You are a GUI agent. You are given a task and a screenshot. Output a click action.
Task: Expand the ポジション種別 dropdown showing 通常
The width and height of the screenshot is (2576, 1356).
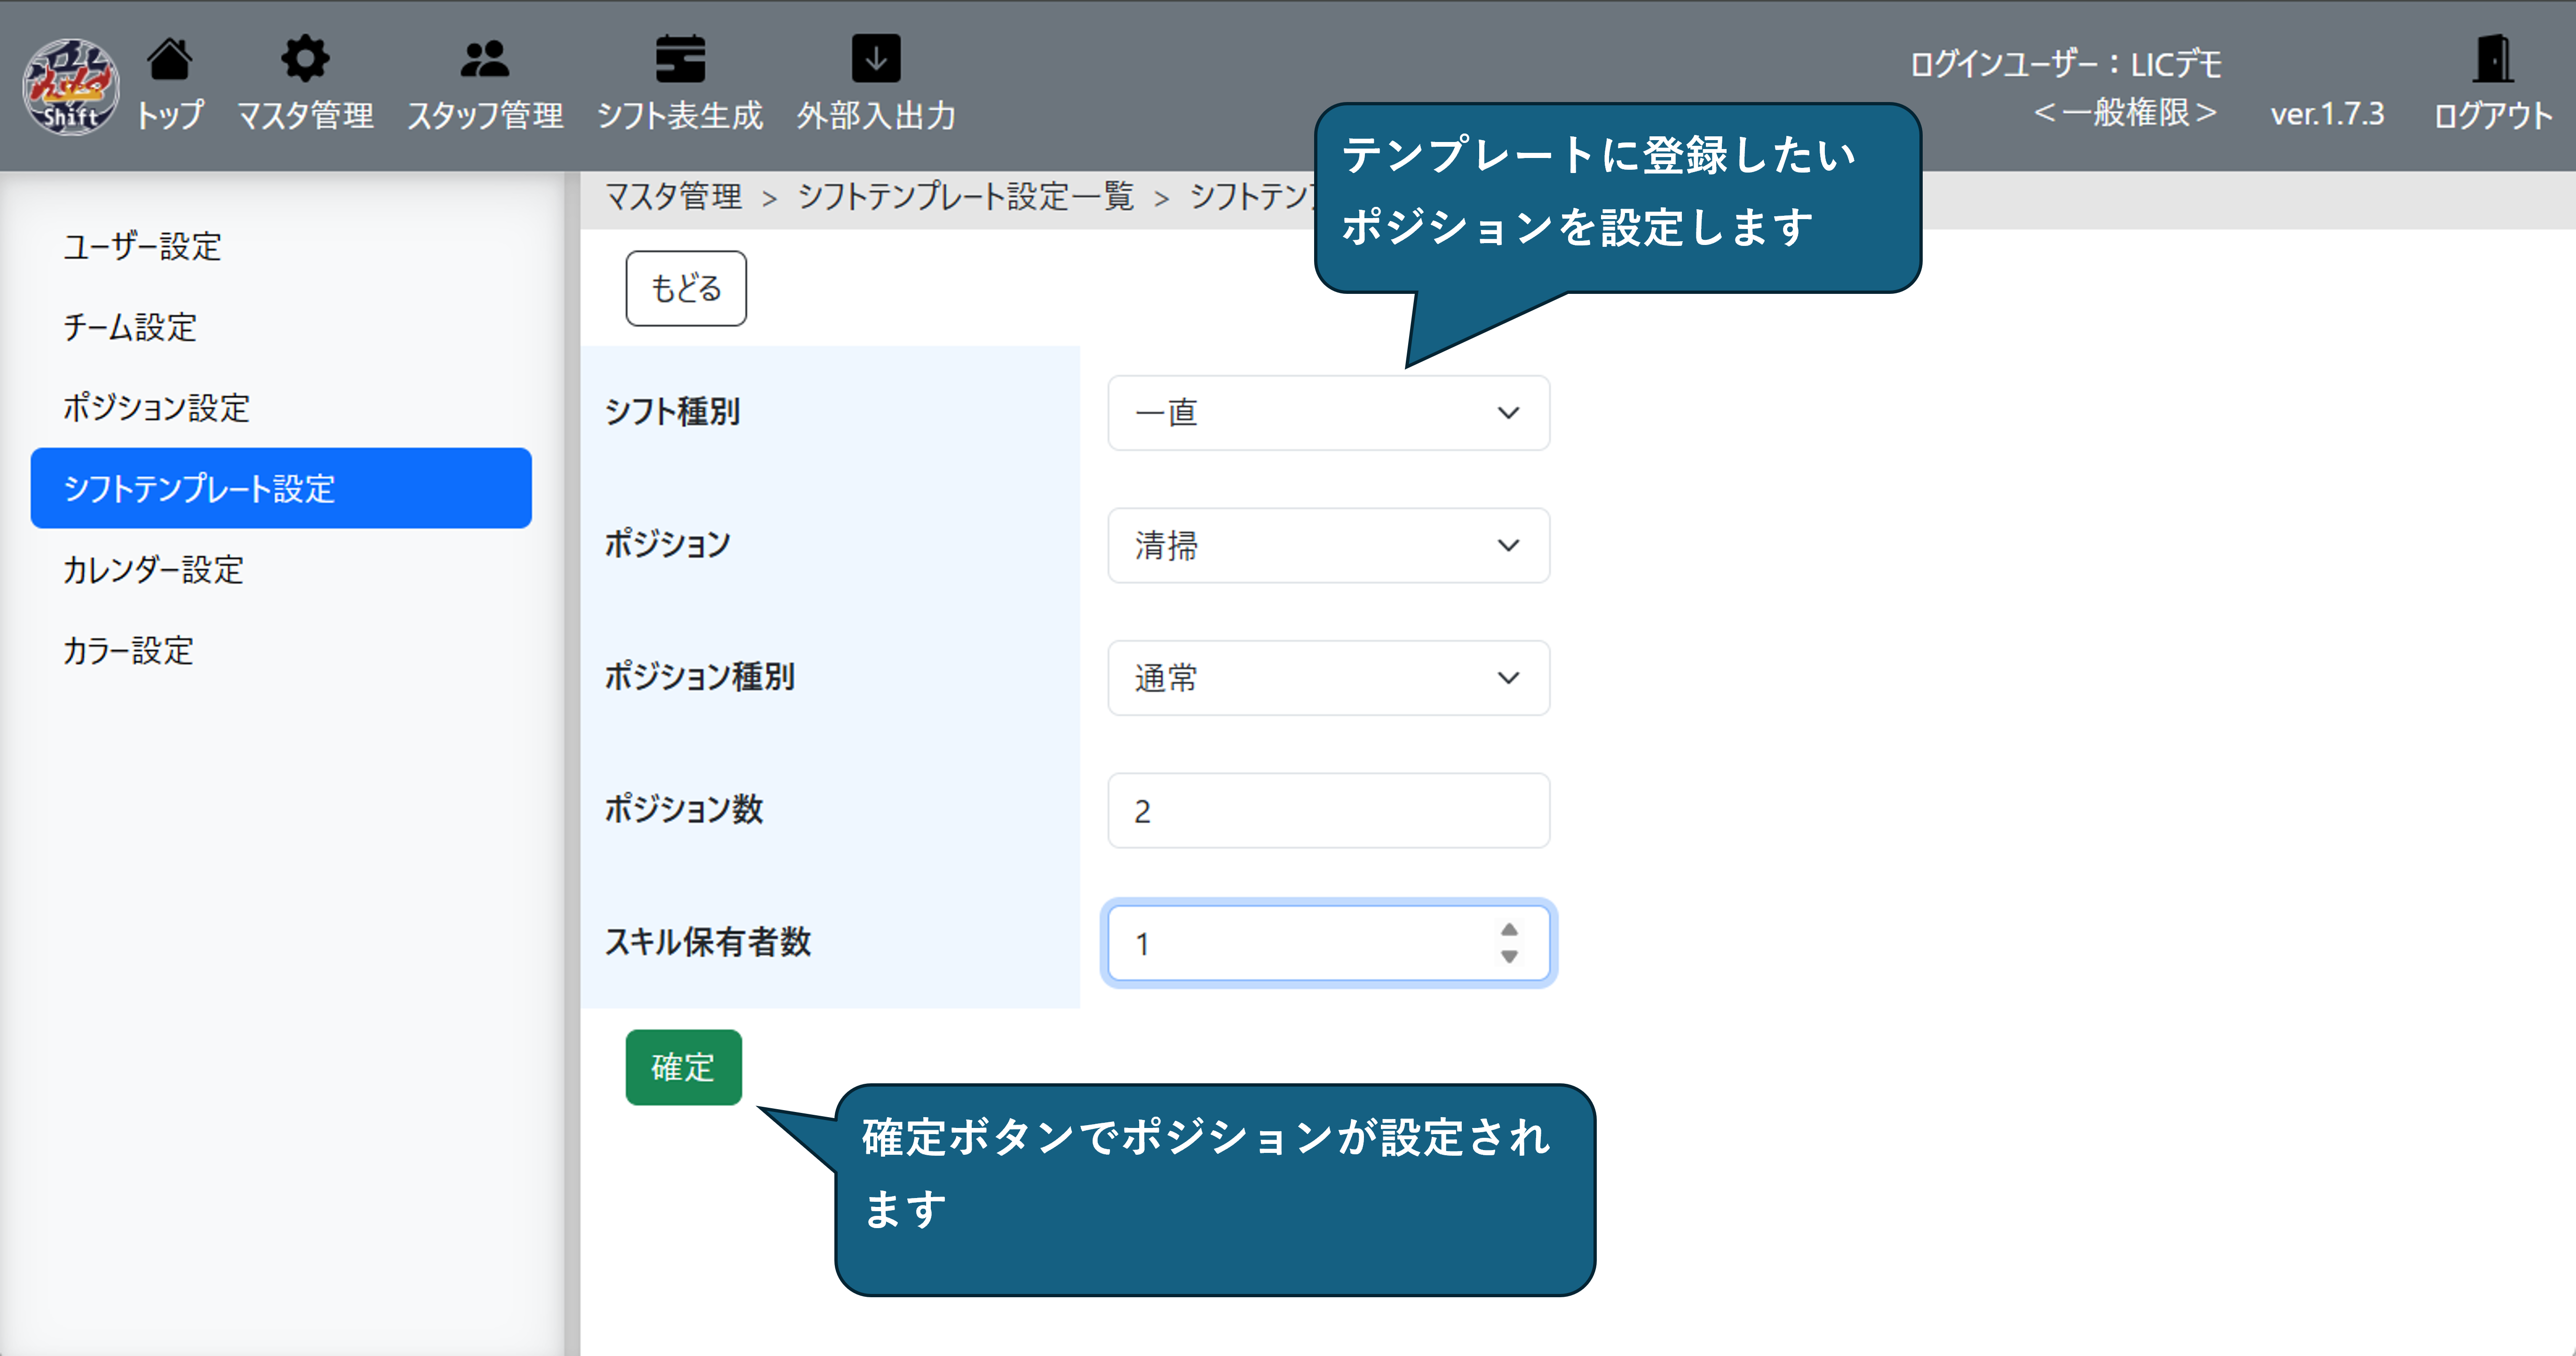pyautogui.click(x=1328, y=678)
